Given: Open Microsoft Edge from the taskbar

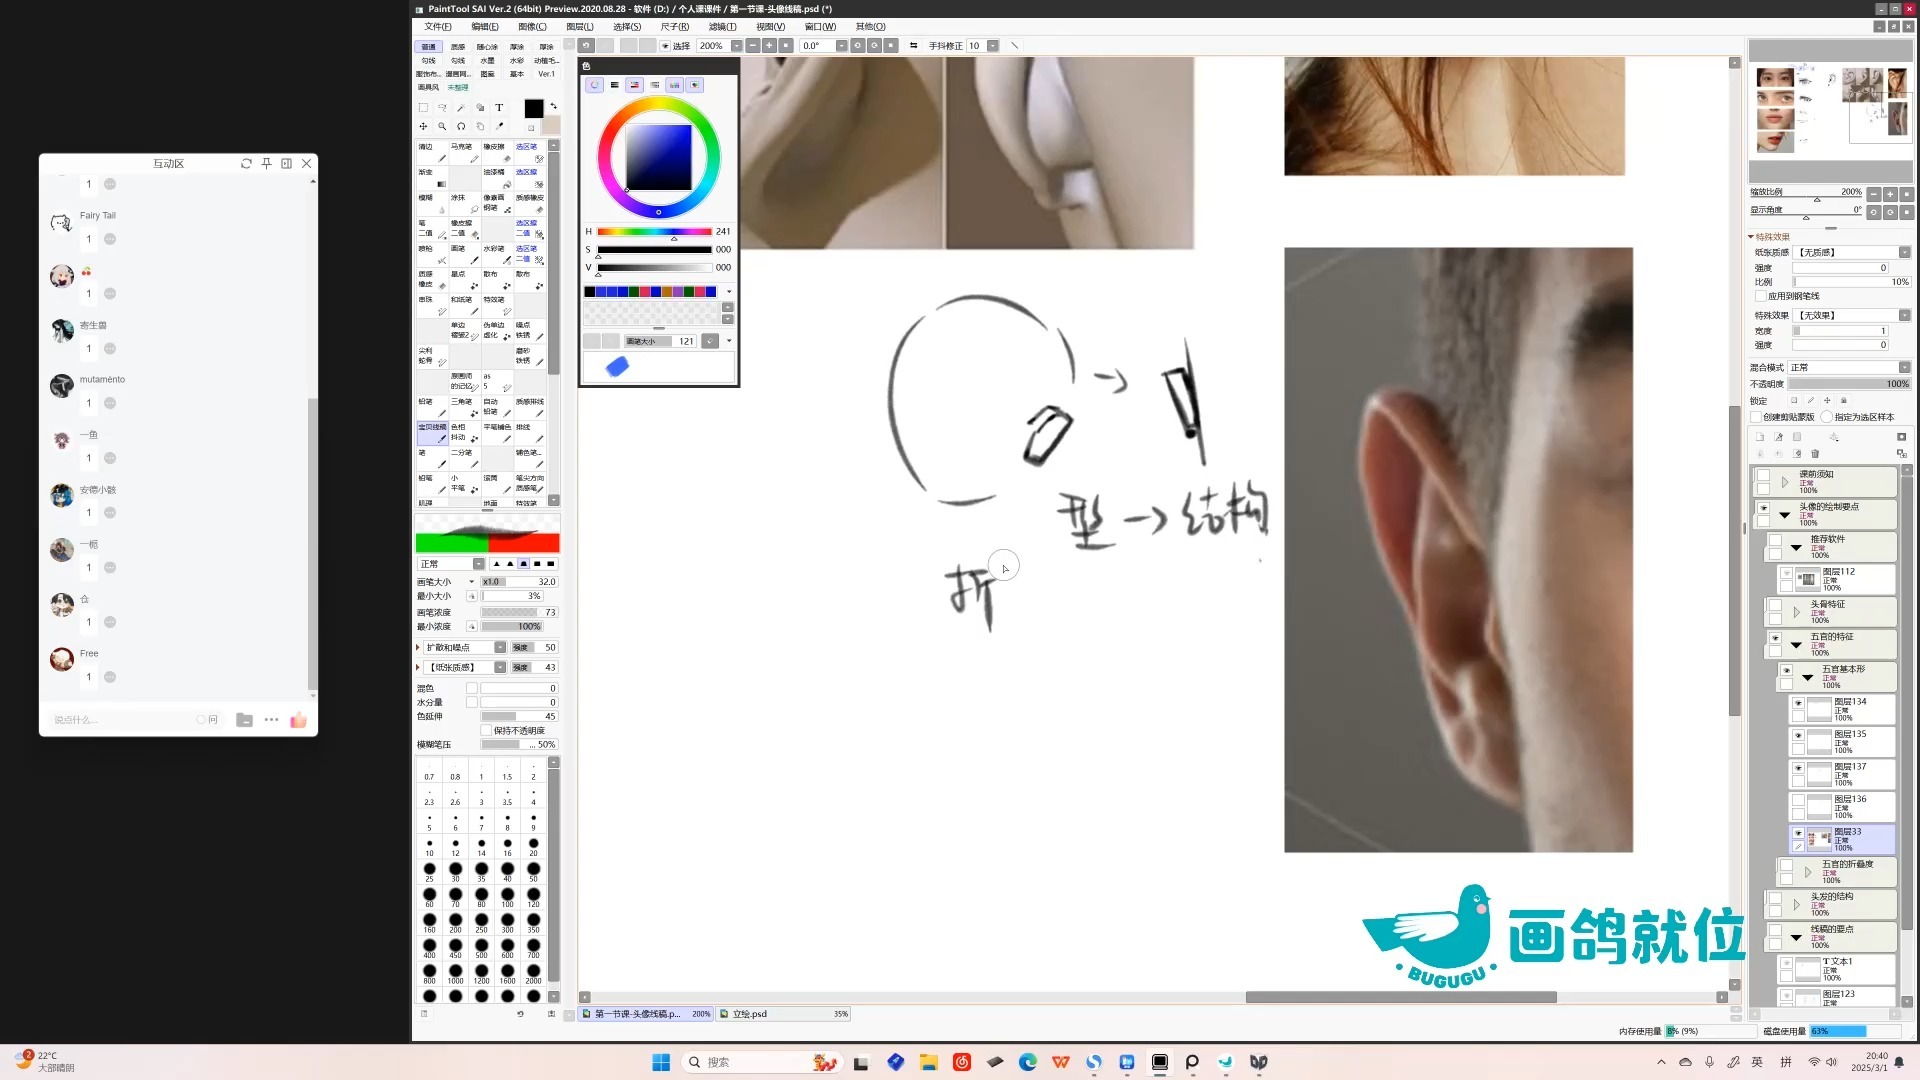Looking at the screenshot, I should coord(1027,1062).
